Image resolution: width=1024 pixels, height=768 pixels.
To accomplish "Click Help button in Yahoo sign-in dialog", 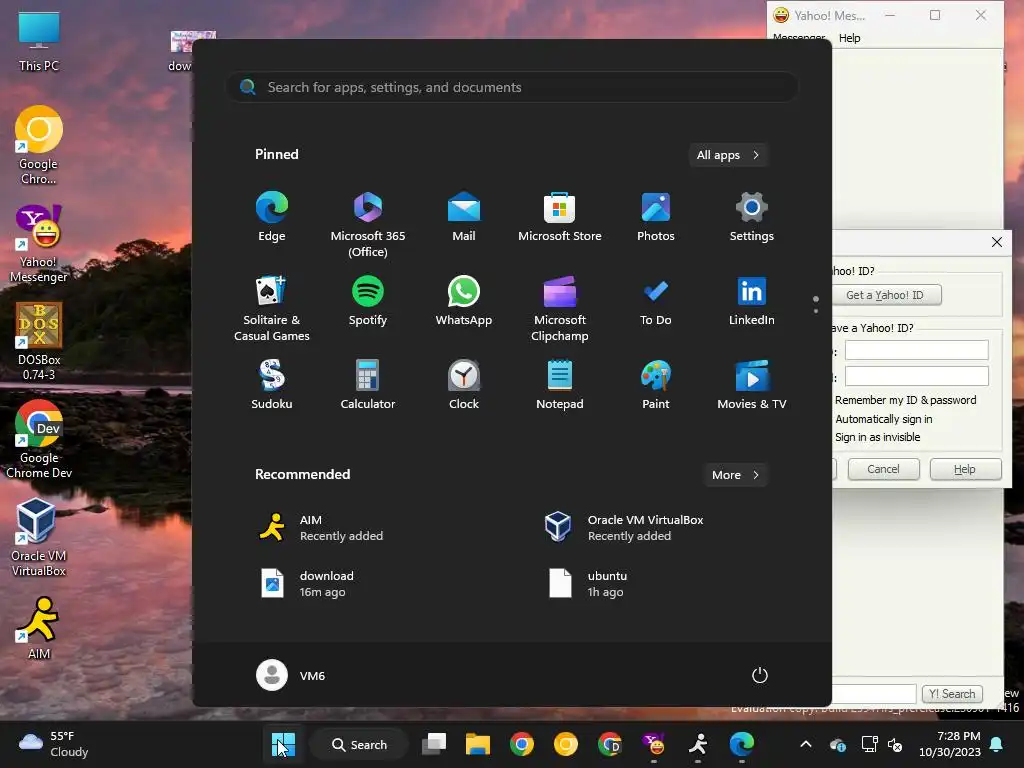I will coord(965,469).
